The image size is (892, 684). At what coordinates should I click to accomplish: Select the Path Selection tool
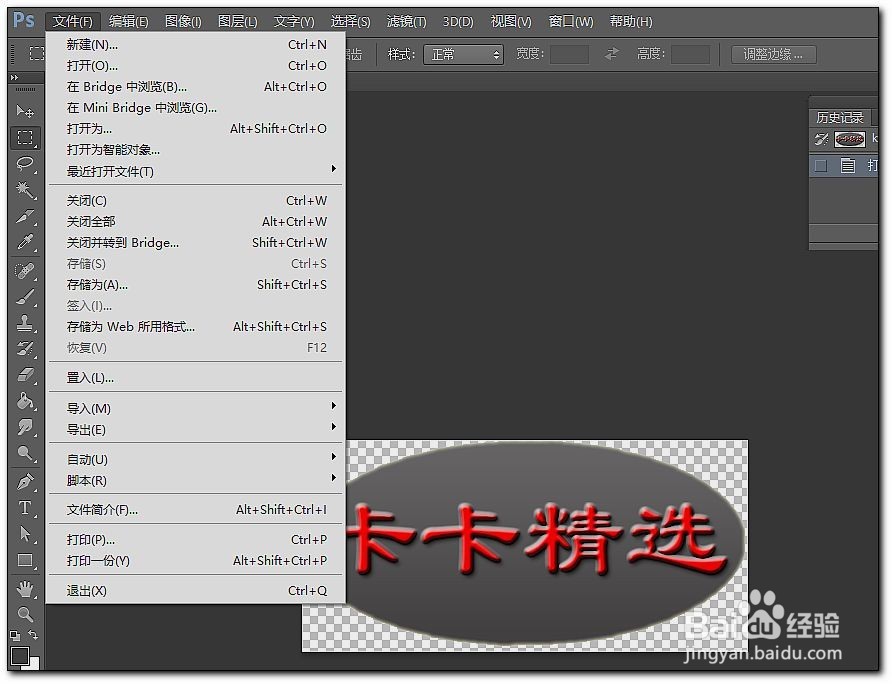25,534
